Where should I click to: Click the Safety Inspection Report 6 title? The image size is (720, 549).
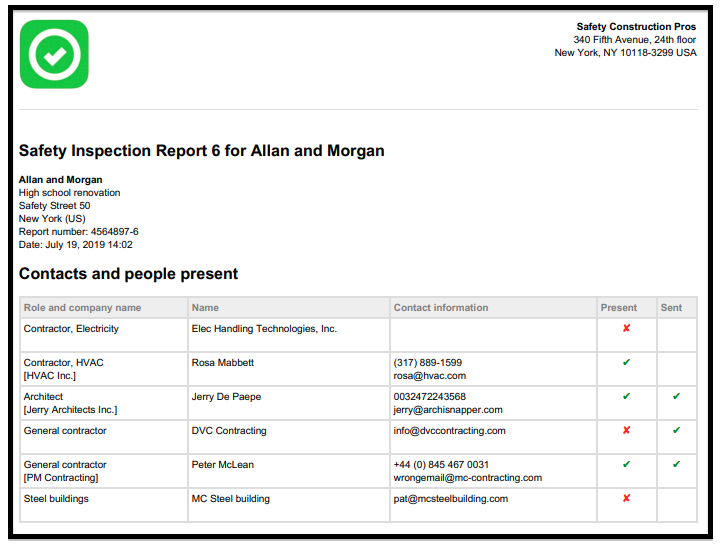tap(201, 151)
